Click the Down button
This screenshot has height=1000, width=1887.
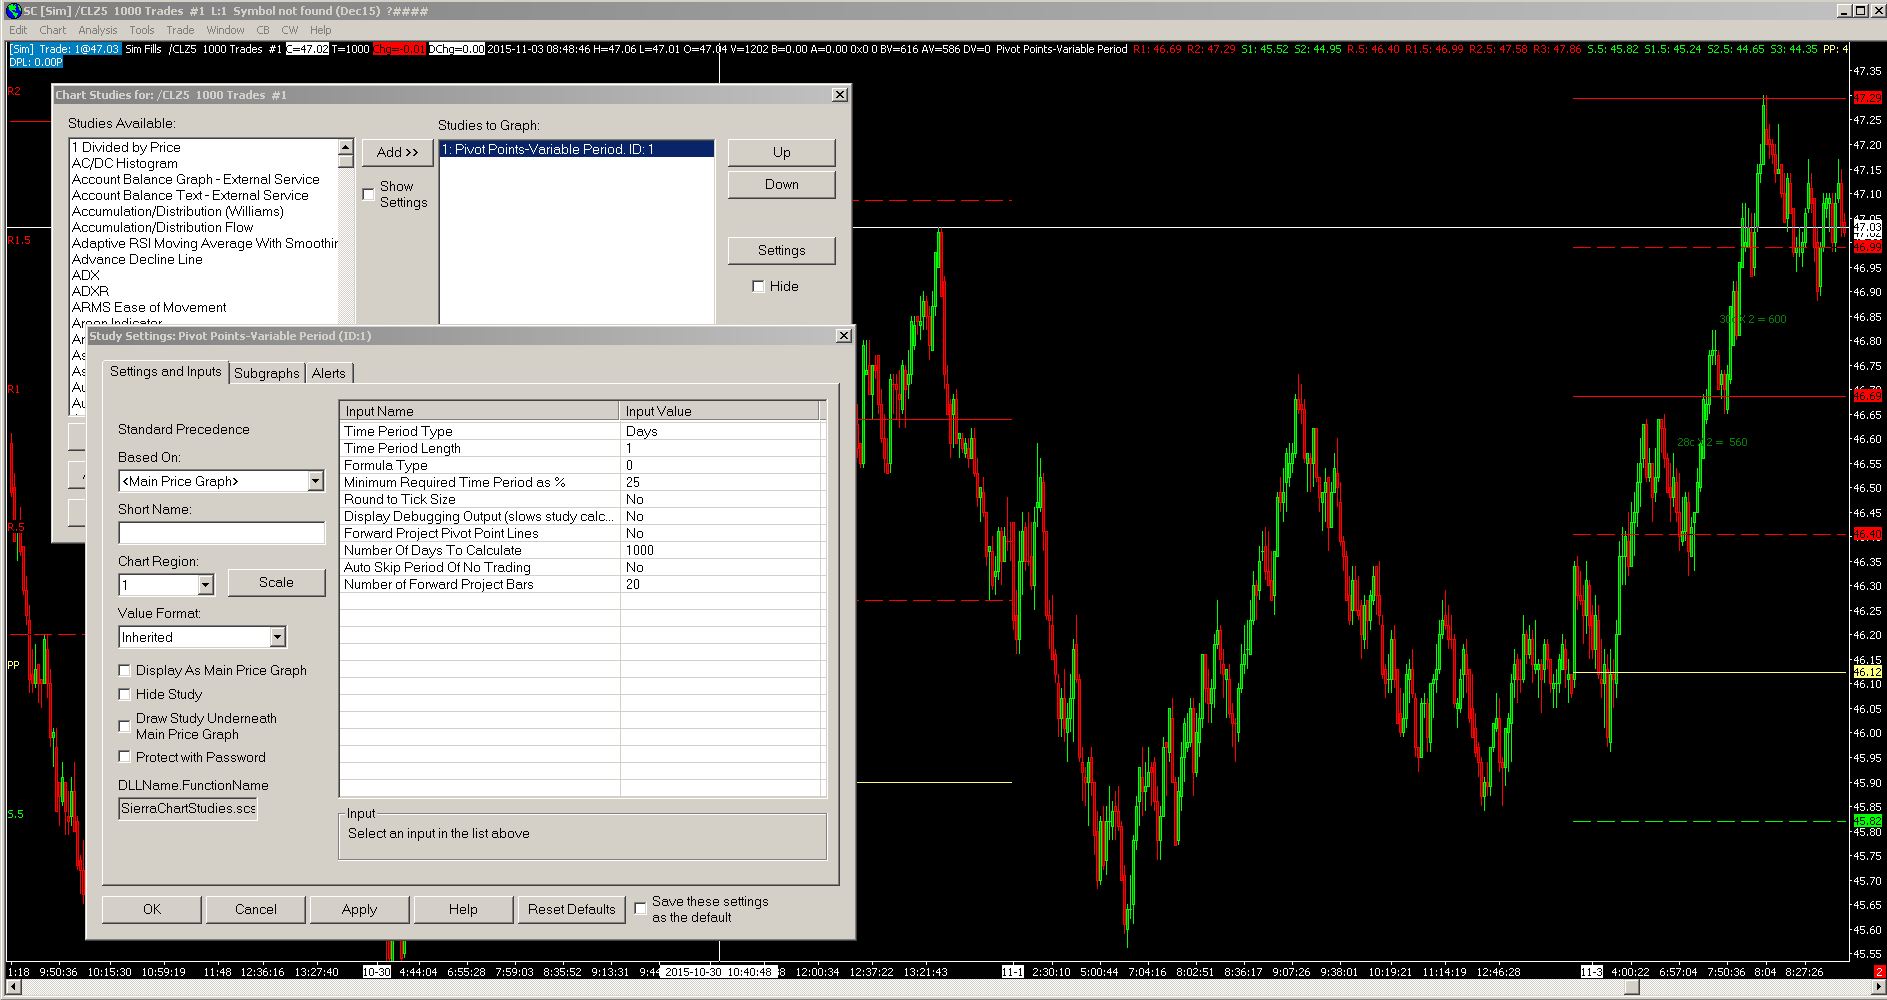[x=782, y=184]
